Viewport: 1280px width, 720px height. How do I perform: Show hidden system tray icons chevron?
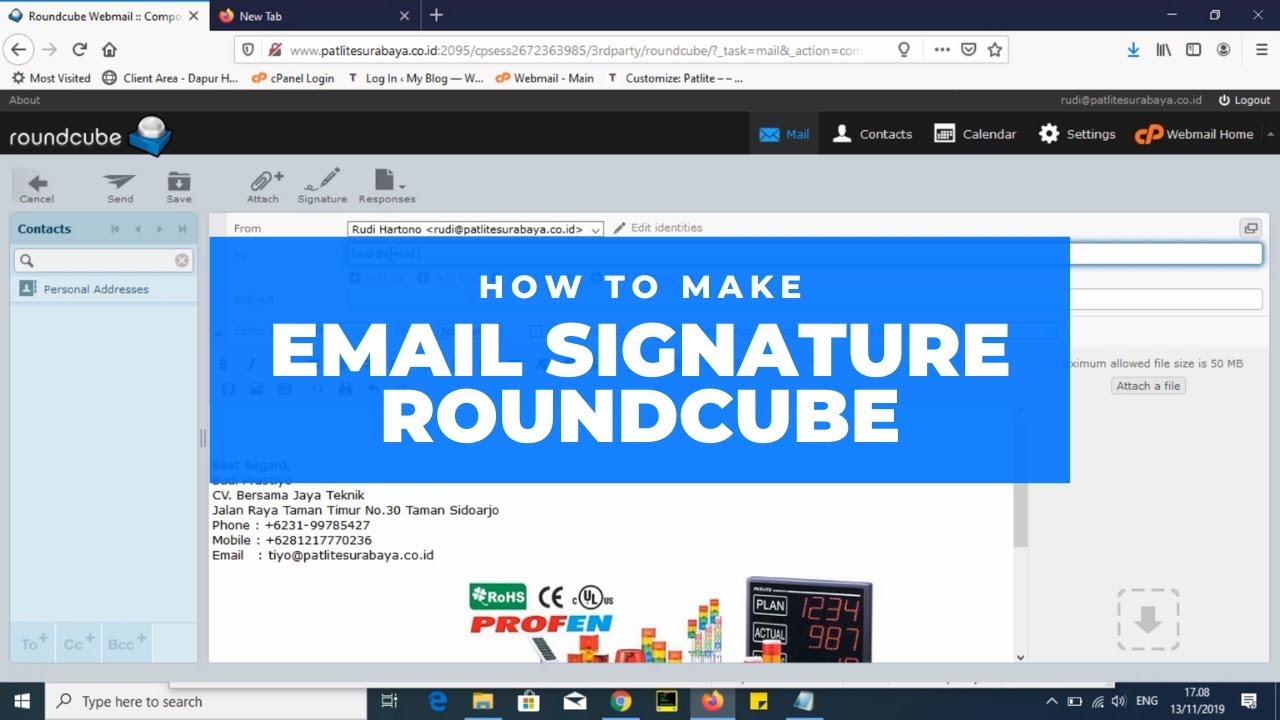pos(1051,702)
